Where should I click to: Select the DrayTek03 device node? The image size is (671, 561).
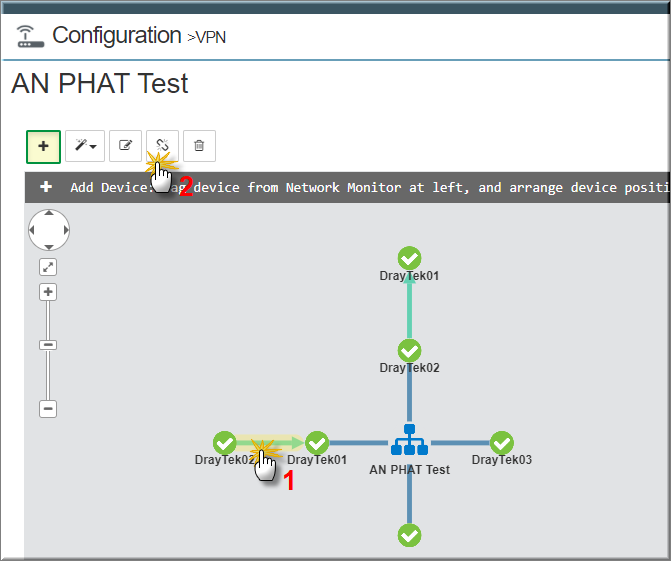tap(502, 443)
